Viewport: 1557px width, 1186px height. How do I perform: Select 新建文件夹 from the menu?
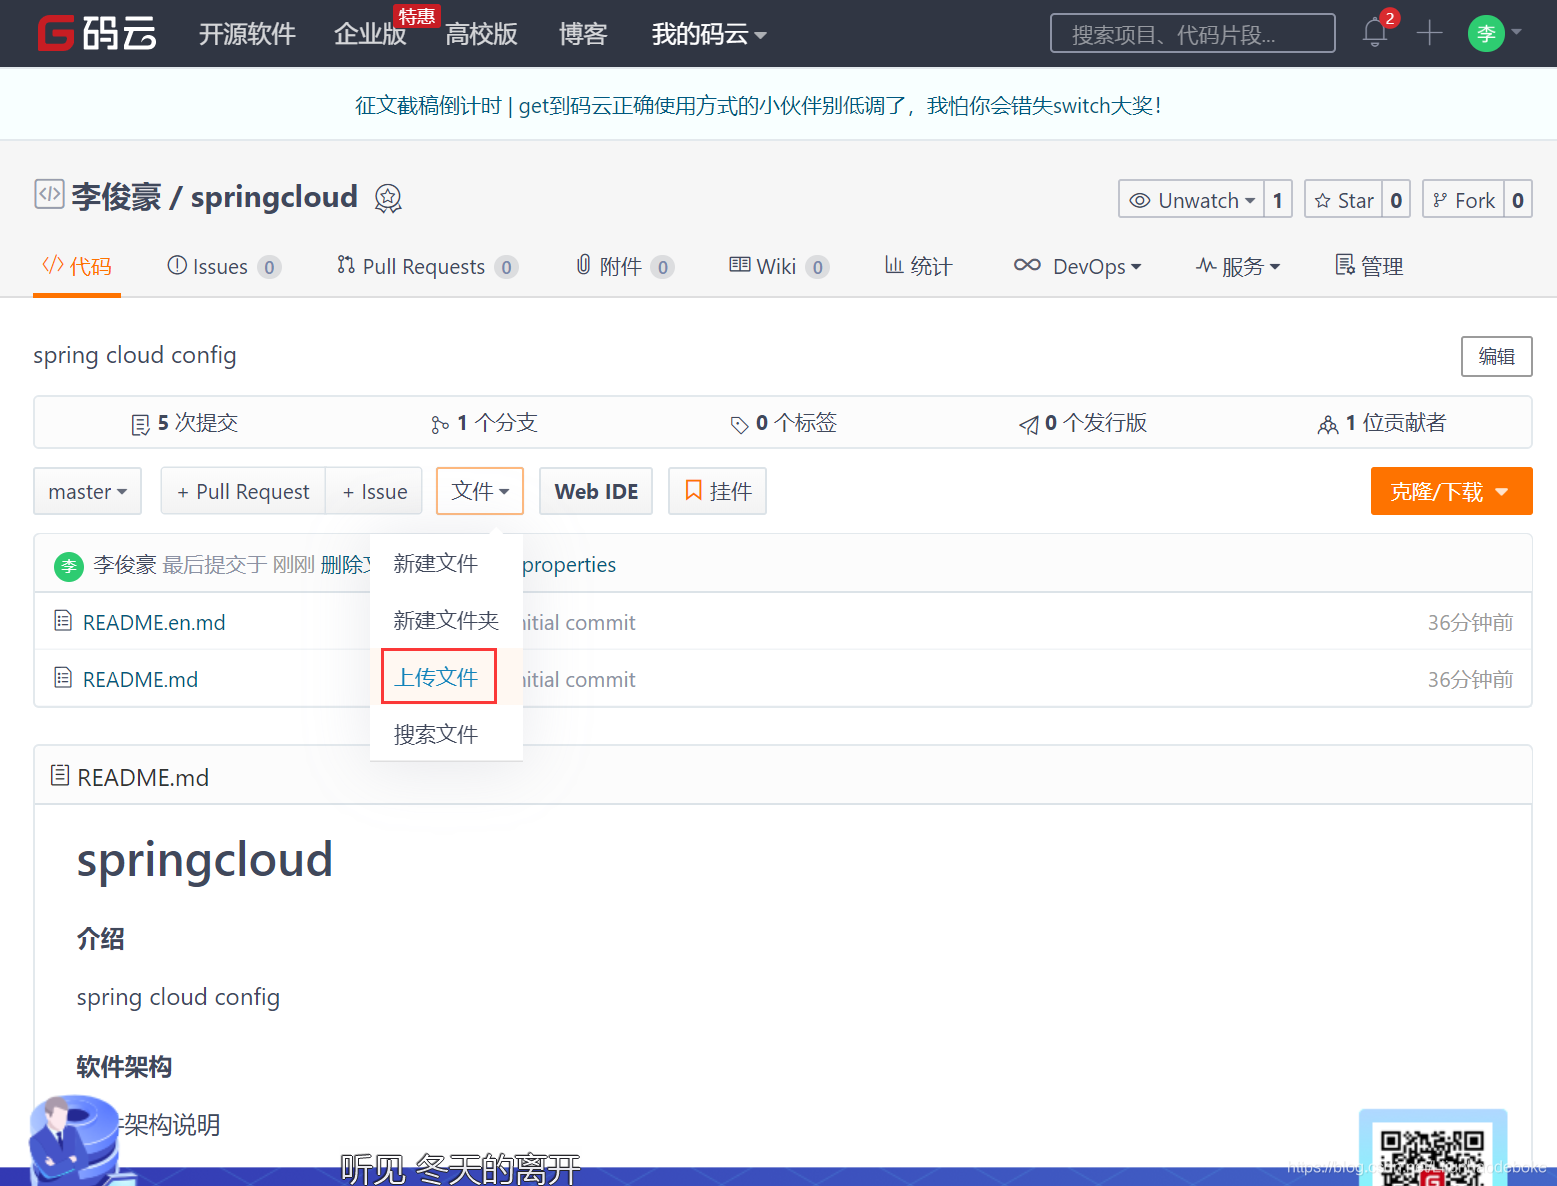tap(446, 620)
